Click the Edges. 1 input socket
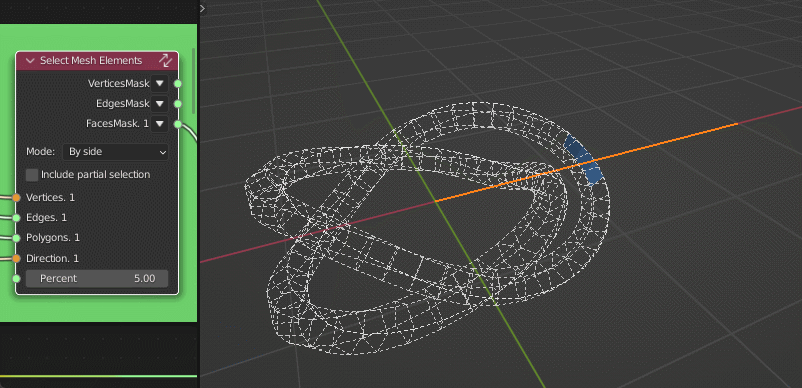802x388 pixels. 16,218
